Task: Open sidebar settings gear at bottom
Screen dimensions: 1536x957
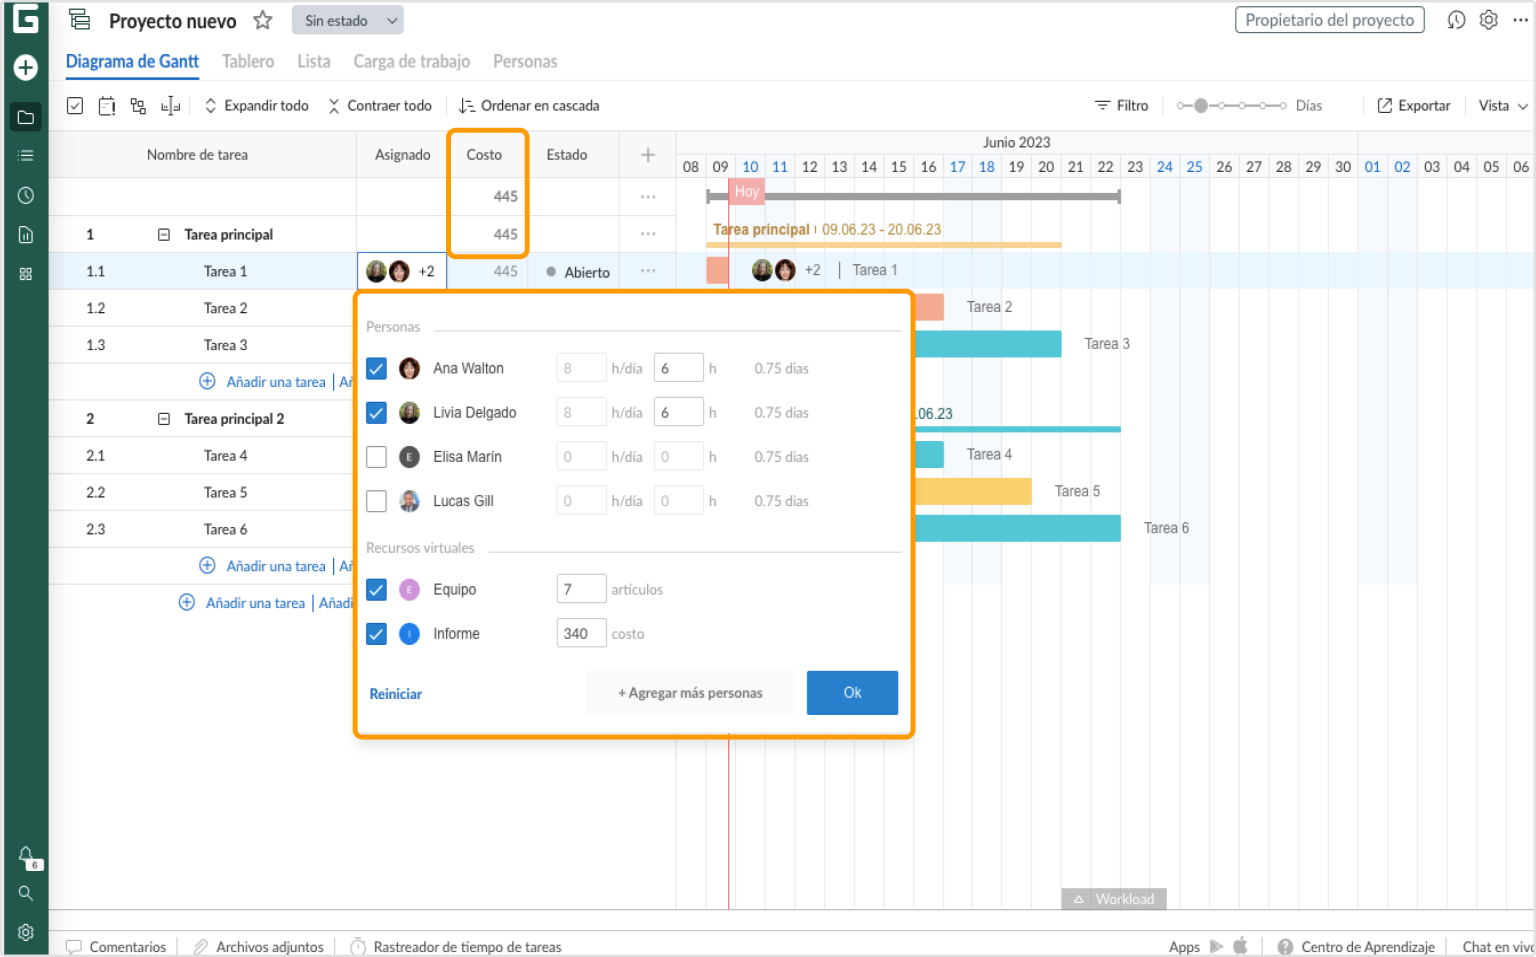Action: [x=26, y=932]
